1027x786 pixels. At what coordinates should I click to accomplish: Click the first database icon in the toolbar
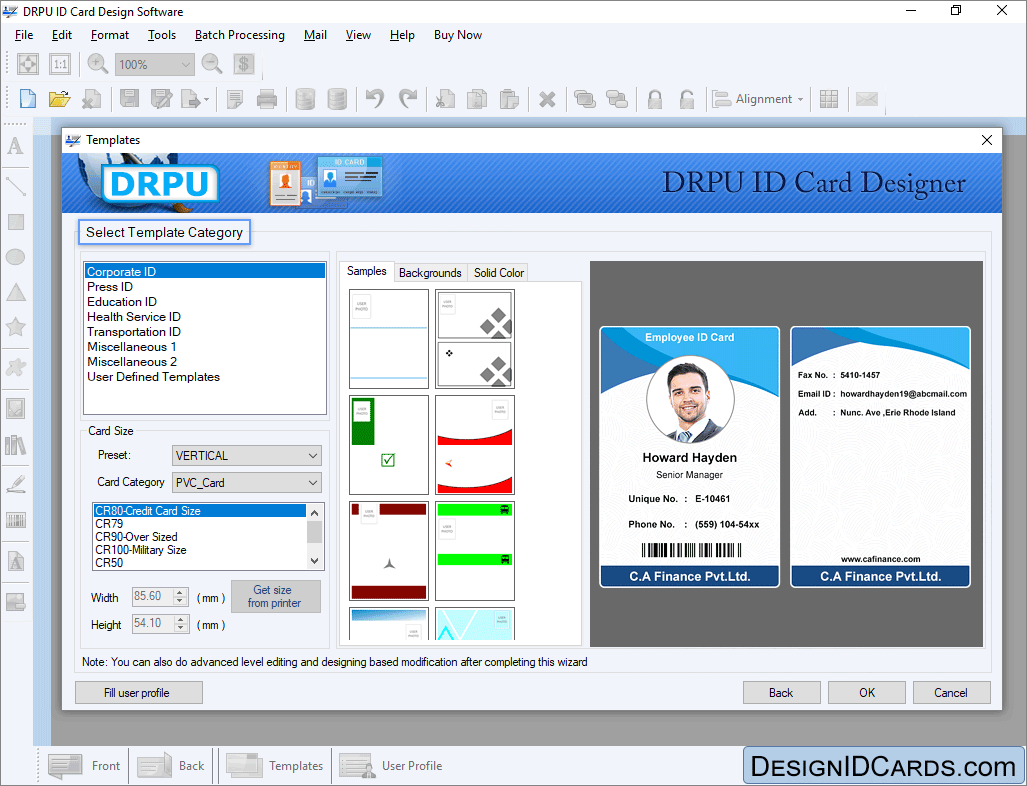[305, 99]
